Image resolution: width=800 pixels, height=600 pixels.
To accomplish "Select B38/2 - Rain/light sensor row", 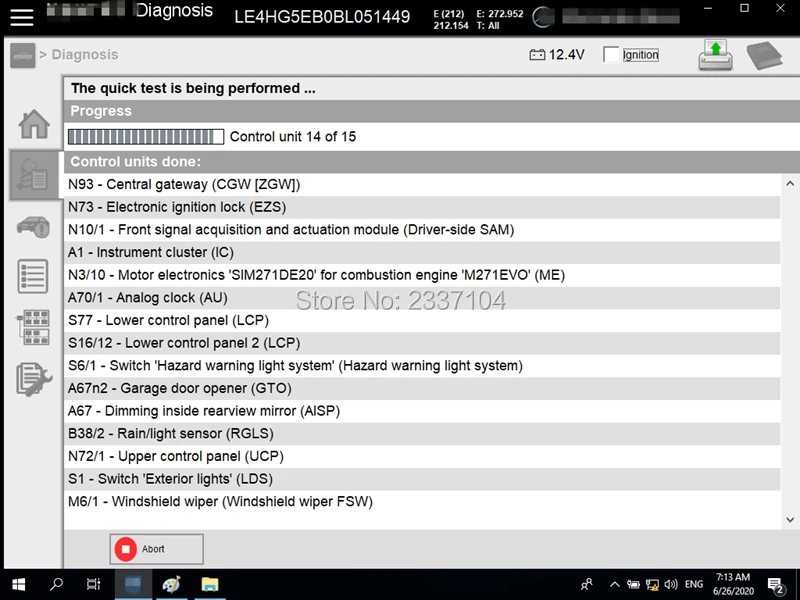I will pyautogui.click(x=422, y=434).
